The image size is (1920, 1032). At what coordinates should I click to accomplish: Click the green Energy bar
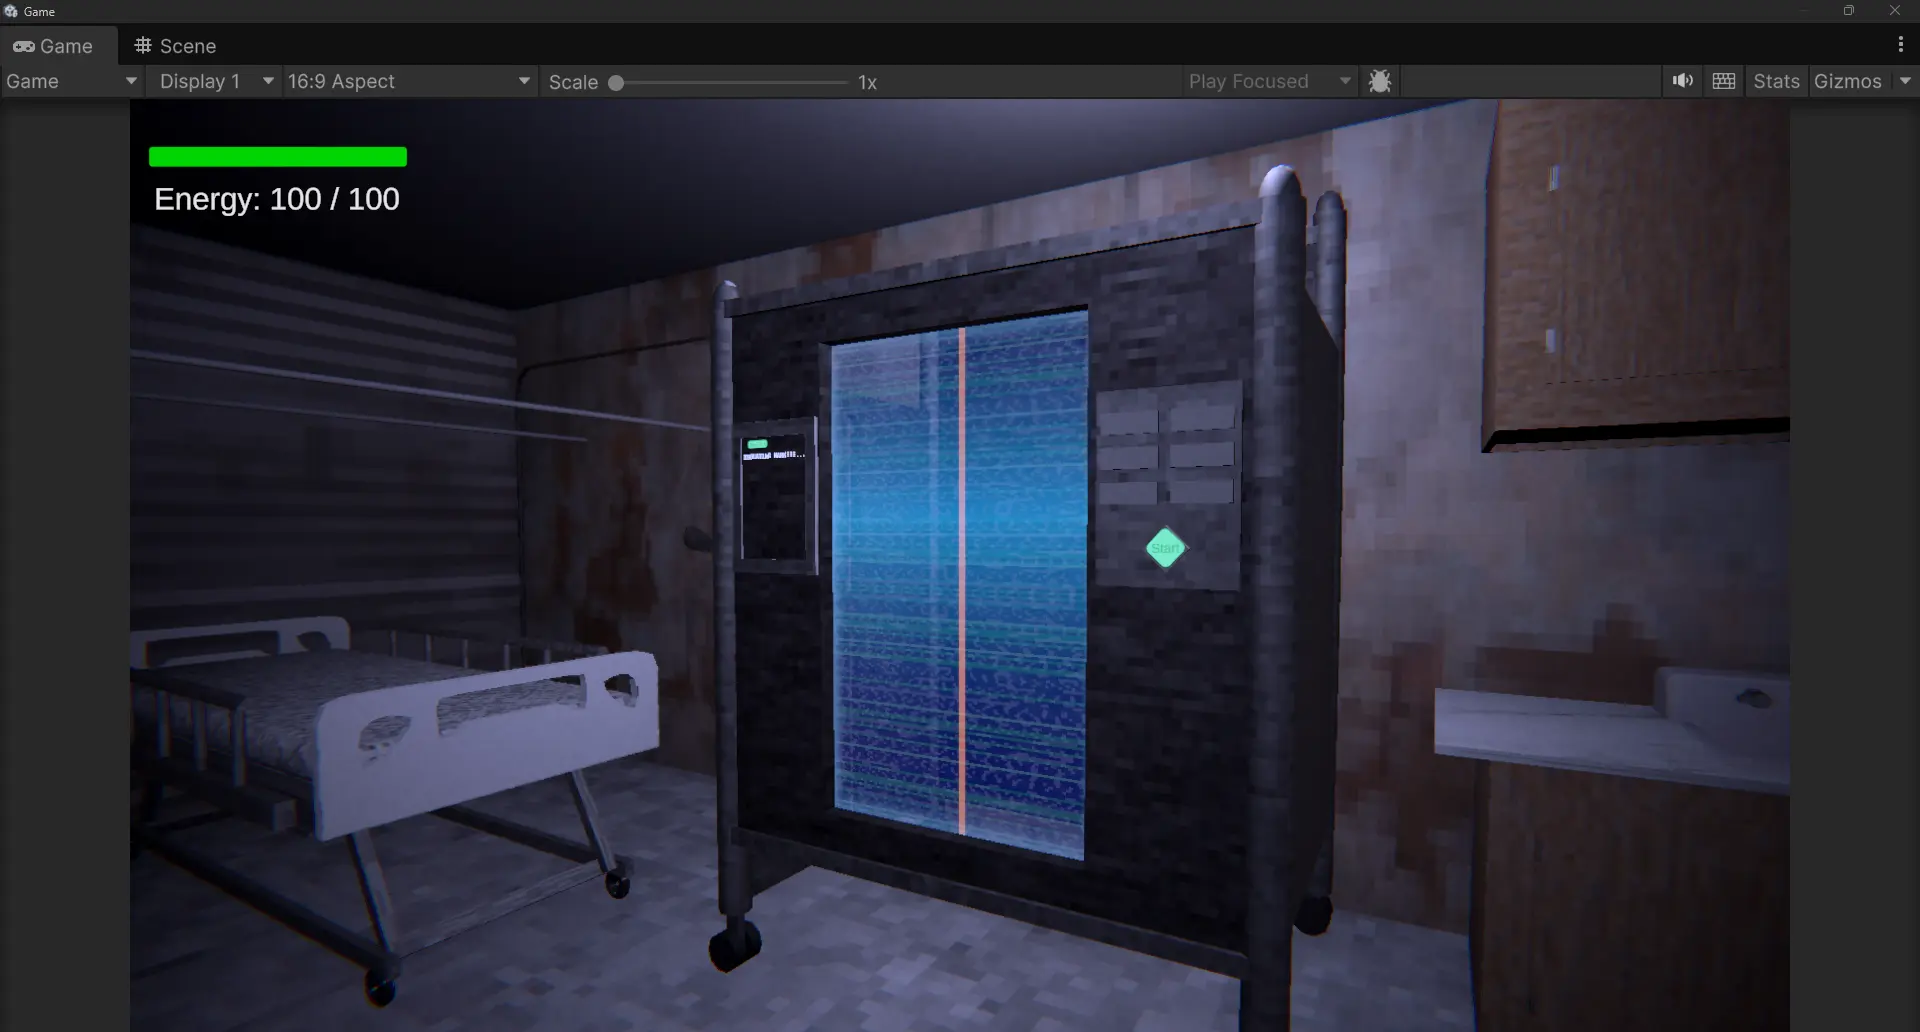(277, 156)
